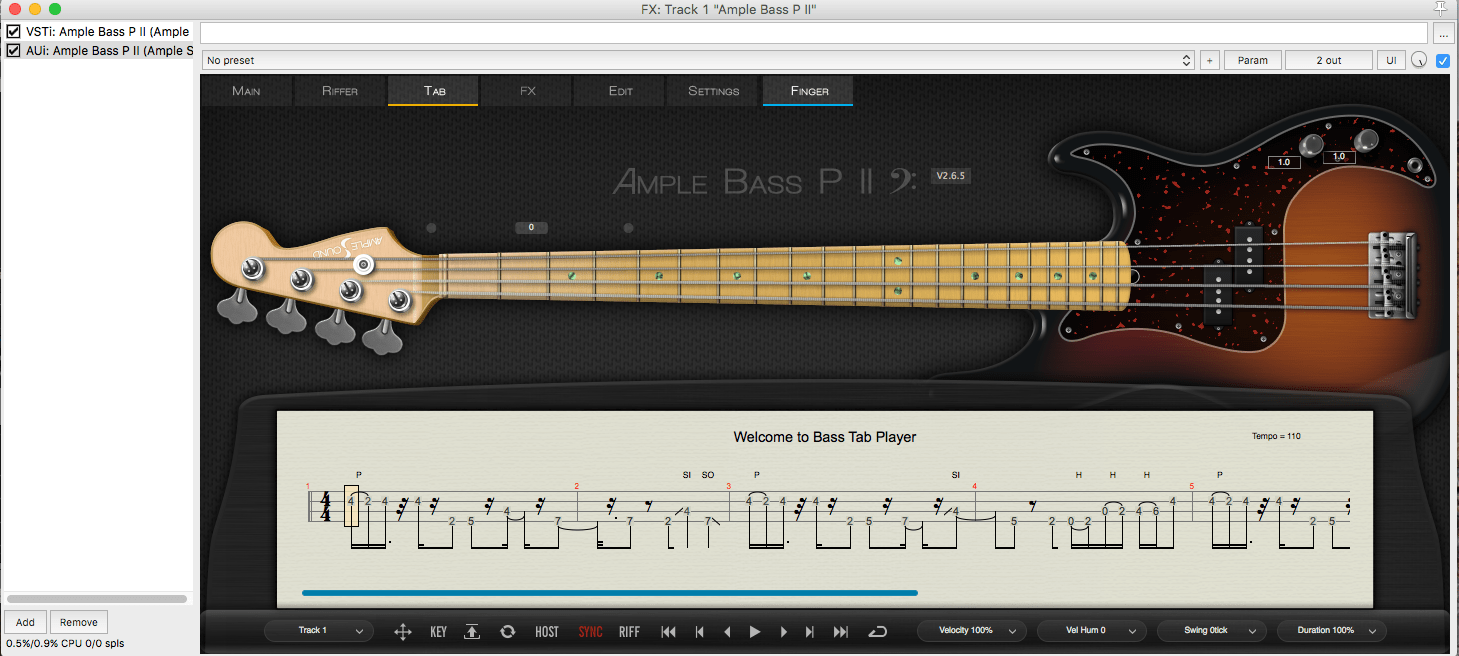Click the right 1.0 knob value box
1459x656 pixels.
coord(1339,157)
